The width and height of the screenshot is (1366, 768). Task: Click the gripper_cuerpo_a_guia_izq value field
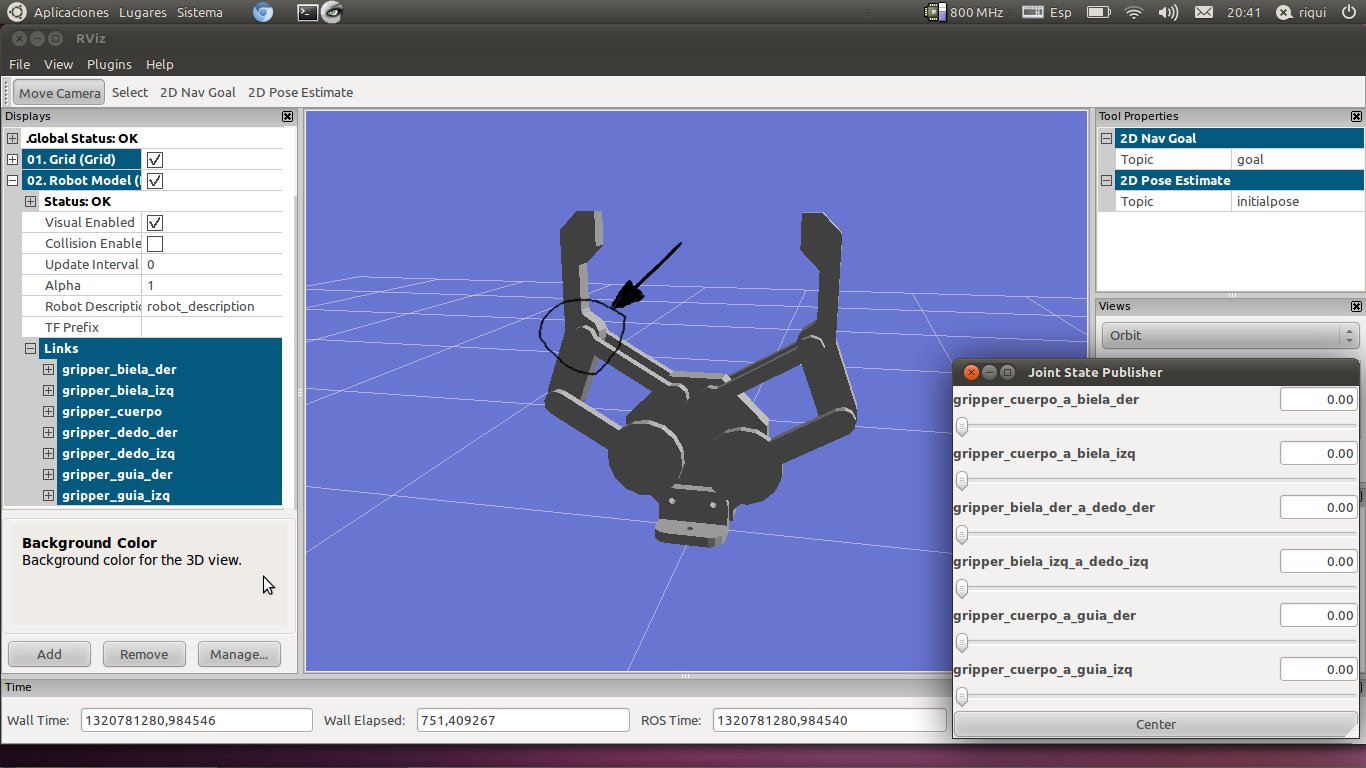pos(1319,669)
